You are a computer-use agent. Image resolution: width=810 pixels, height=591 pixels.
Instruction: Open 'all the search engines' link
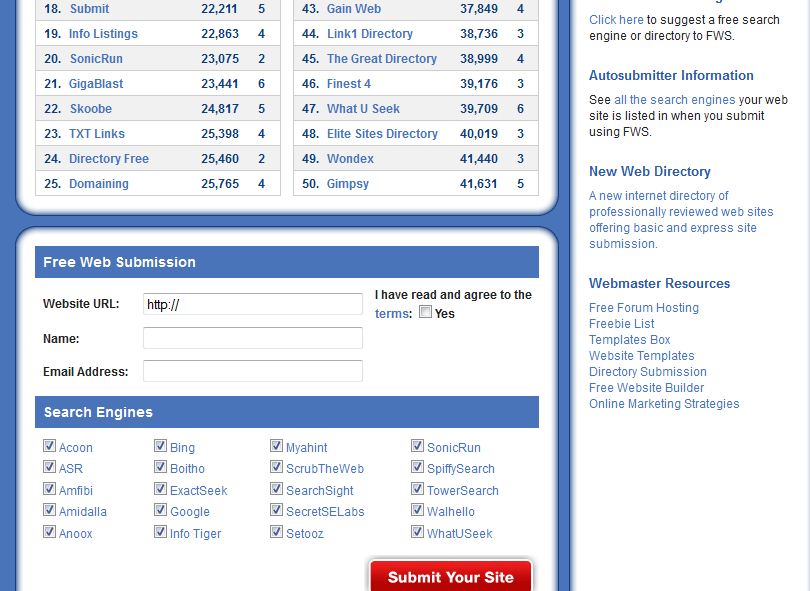(675, 100)
